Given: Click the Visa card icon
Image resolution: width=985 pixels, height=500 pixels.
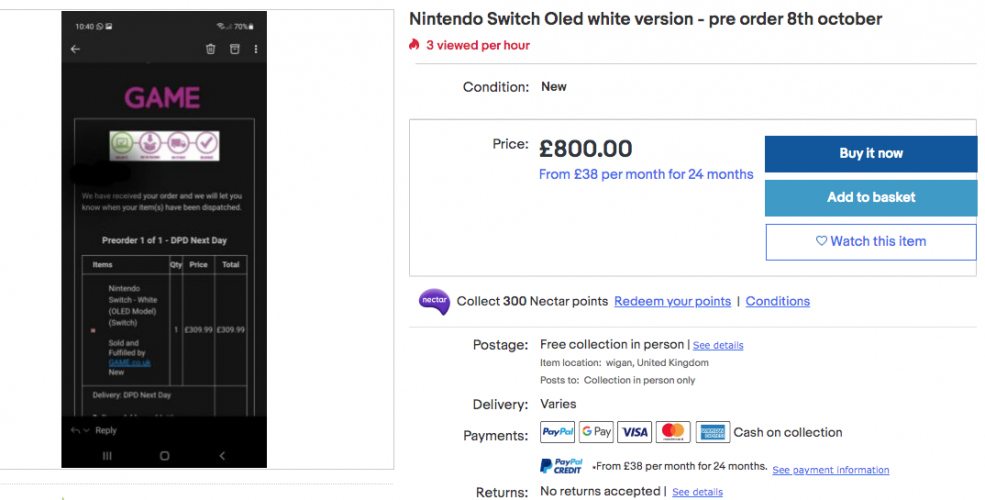Looking at the screenshot, I should coord(634,432).
